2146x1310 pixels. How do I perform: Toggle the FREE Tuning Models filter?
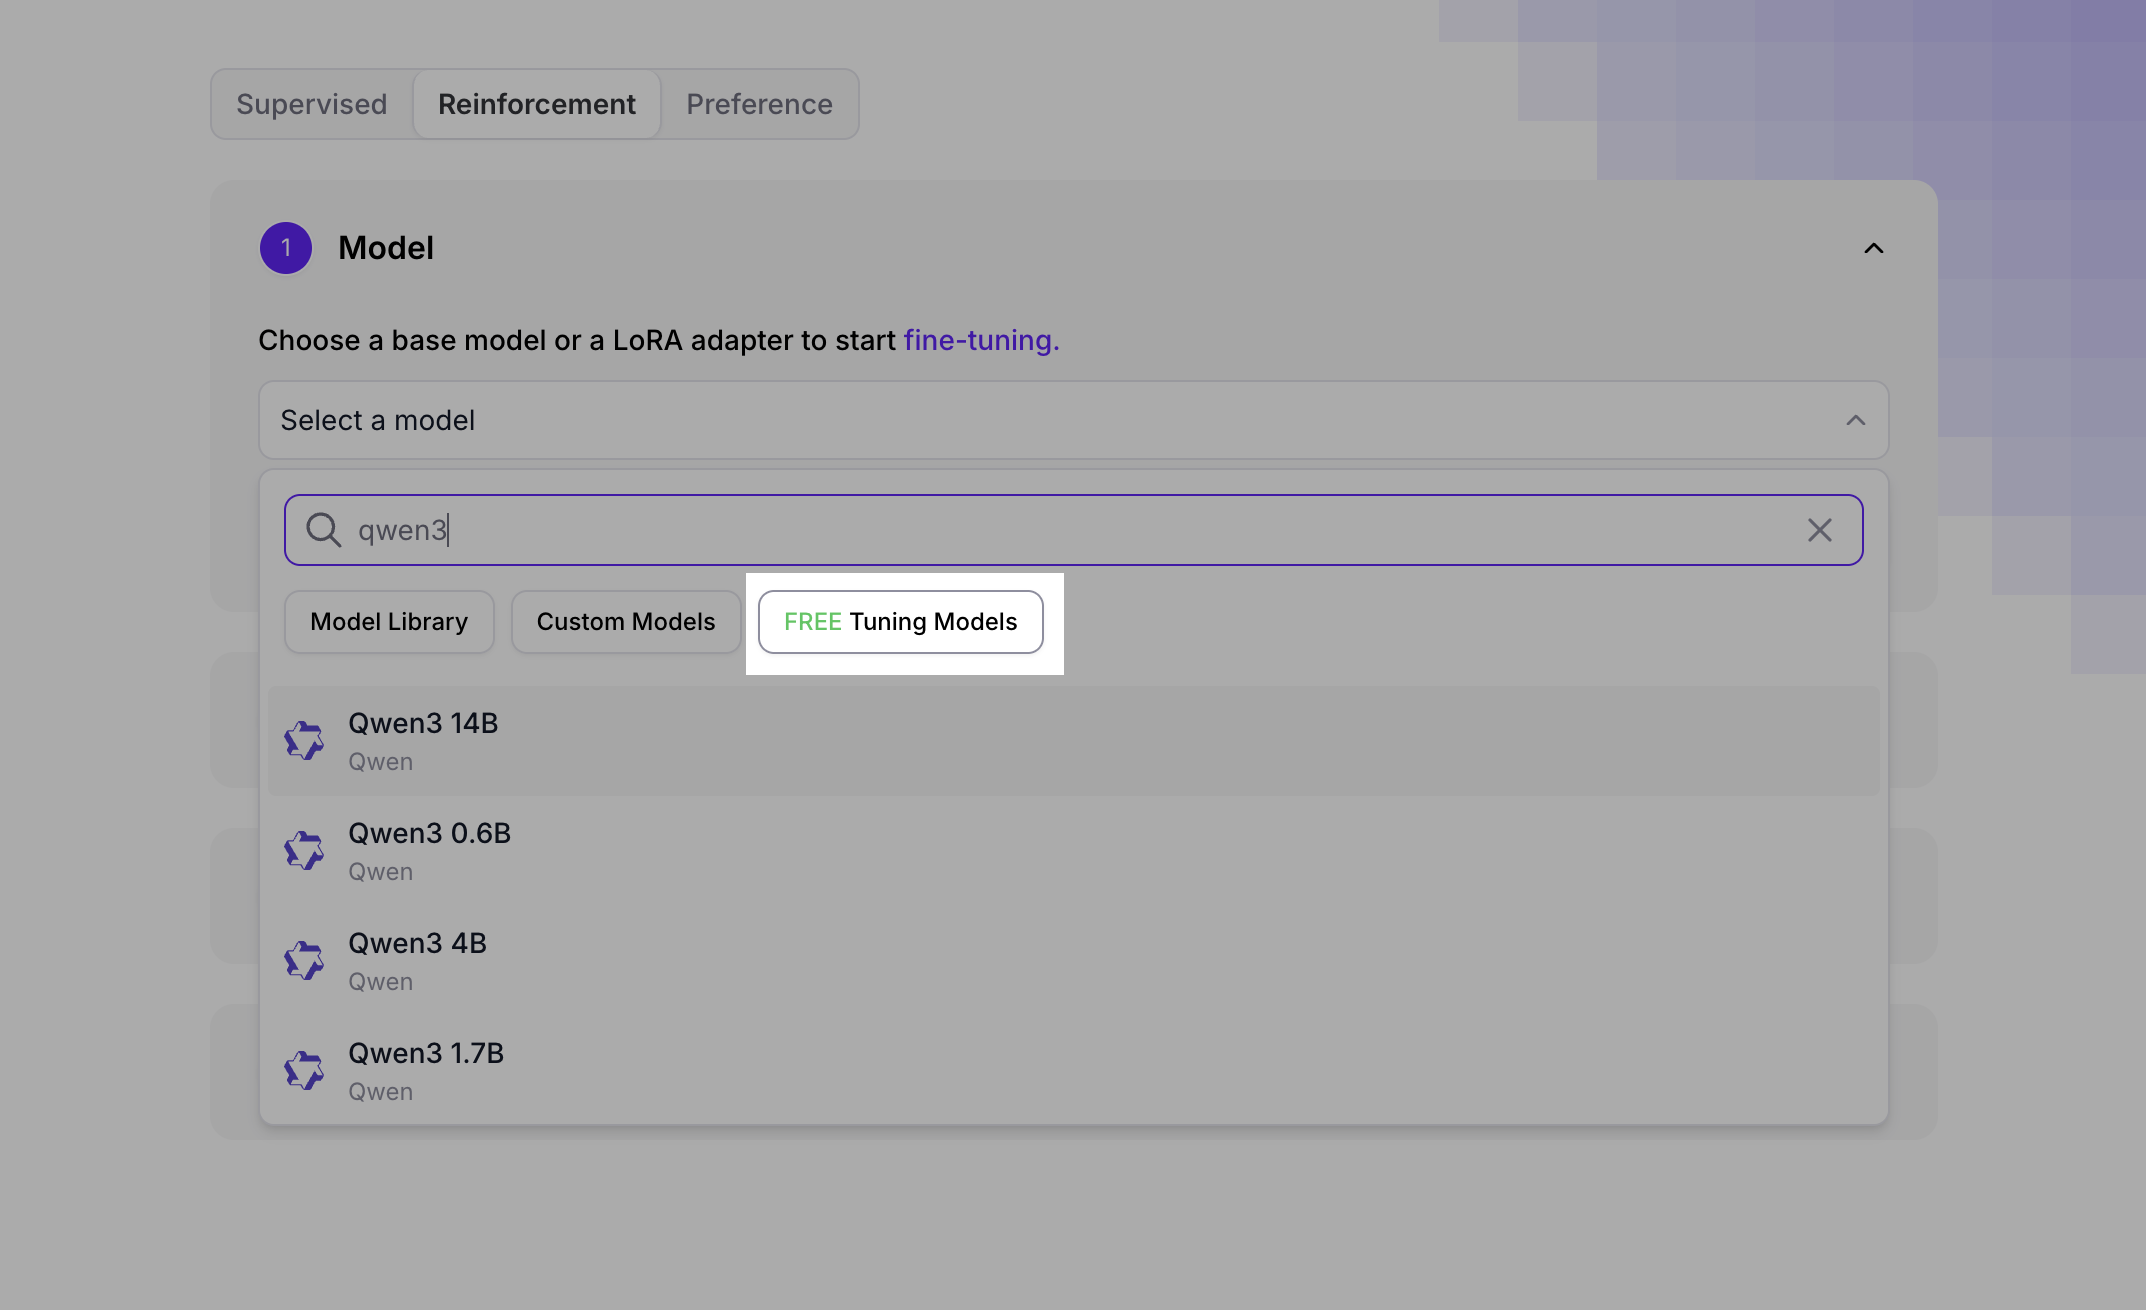[899, 621]
